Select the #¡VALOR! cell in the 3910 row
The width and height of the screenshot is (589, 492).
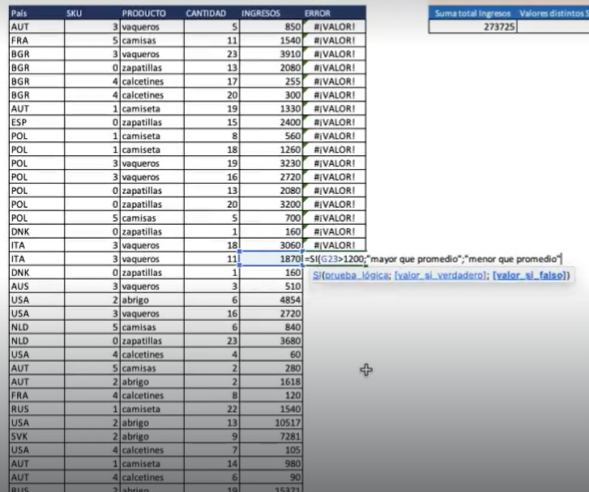pyautogui.click(x=334, y=54)
